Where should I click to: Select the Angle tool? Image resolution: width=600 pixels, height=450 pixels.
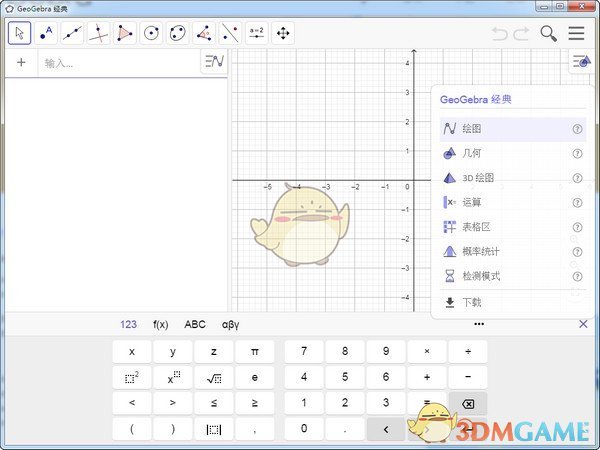point(204,33)
